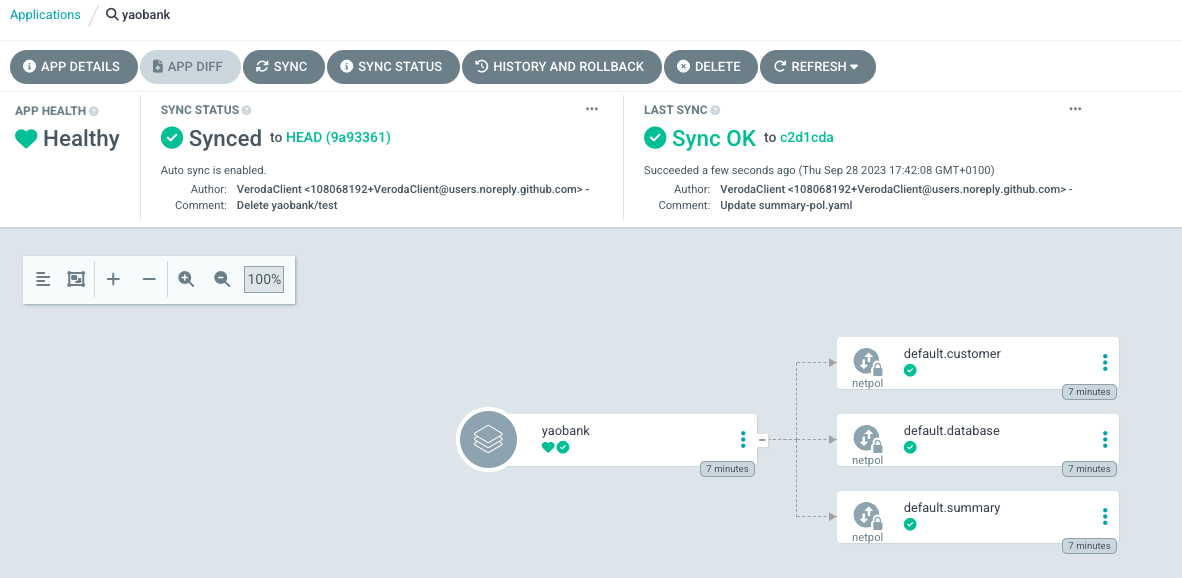Click default.database synced check icon
This screenshot has width=1182, height=578.
tap(910, 448)
